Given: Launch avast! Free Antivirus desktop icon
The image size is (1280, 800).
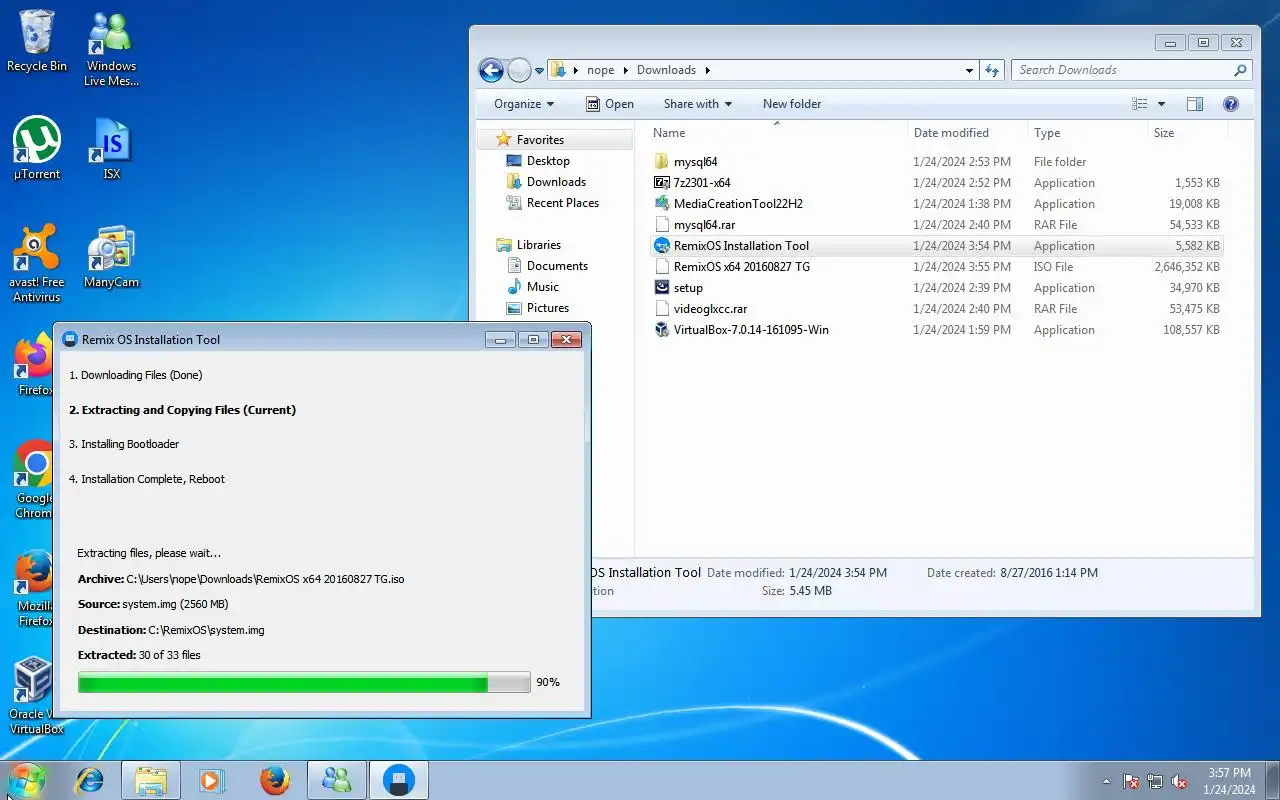Looking at the screenshot, I should 37,263.
